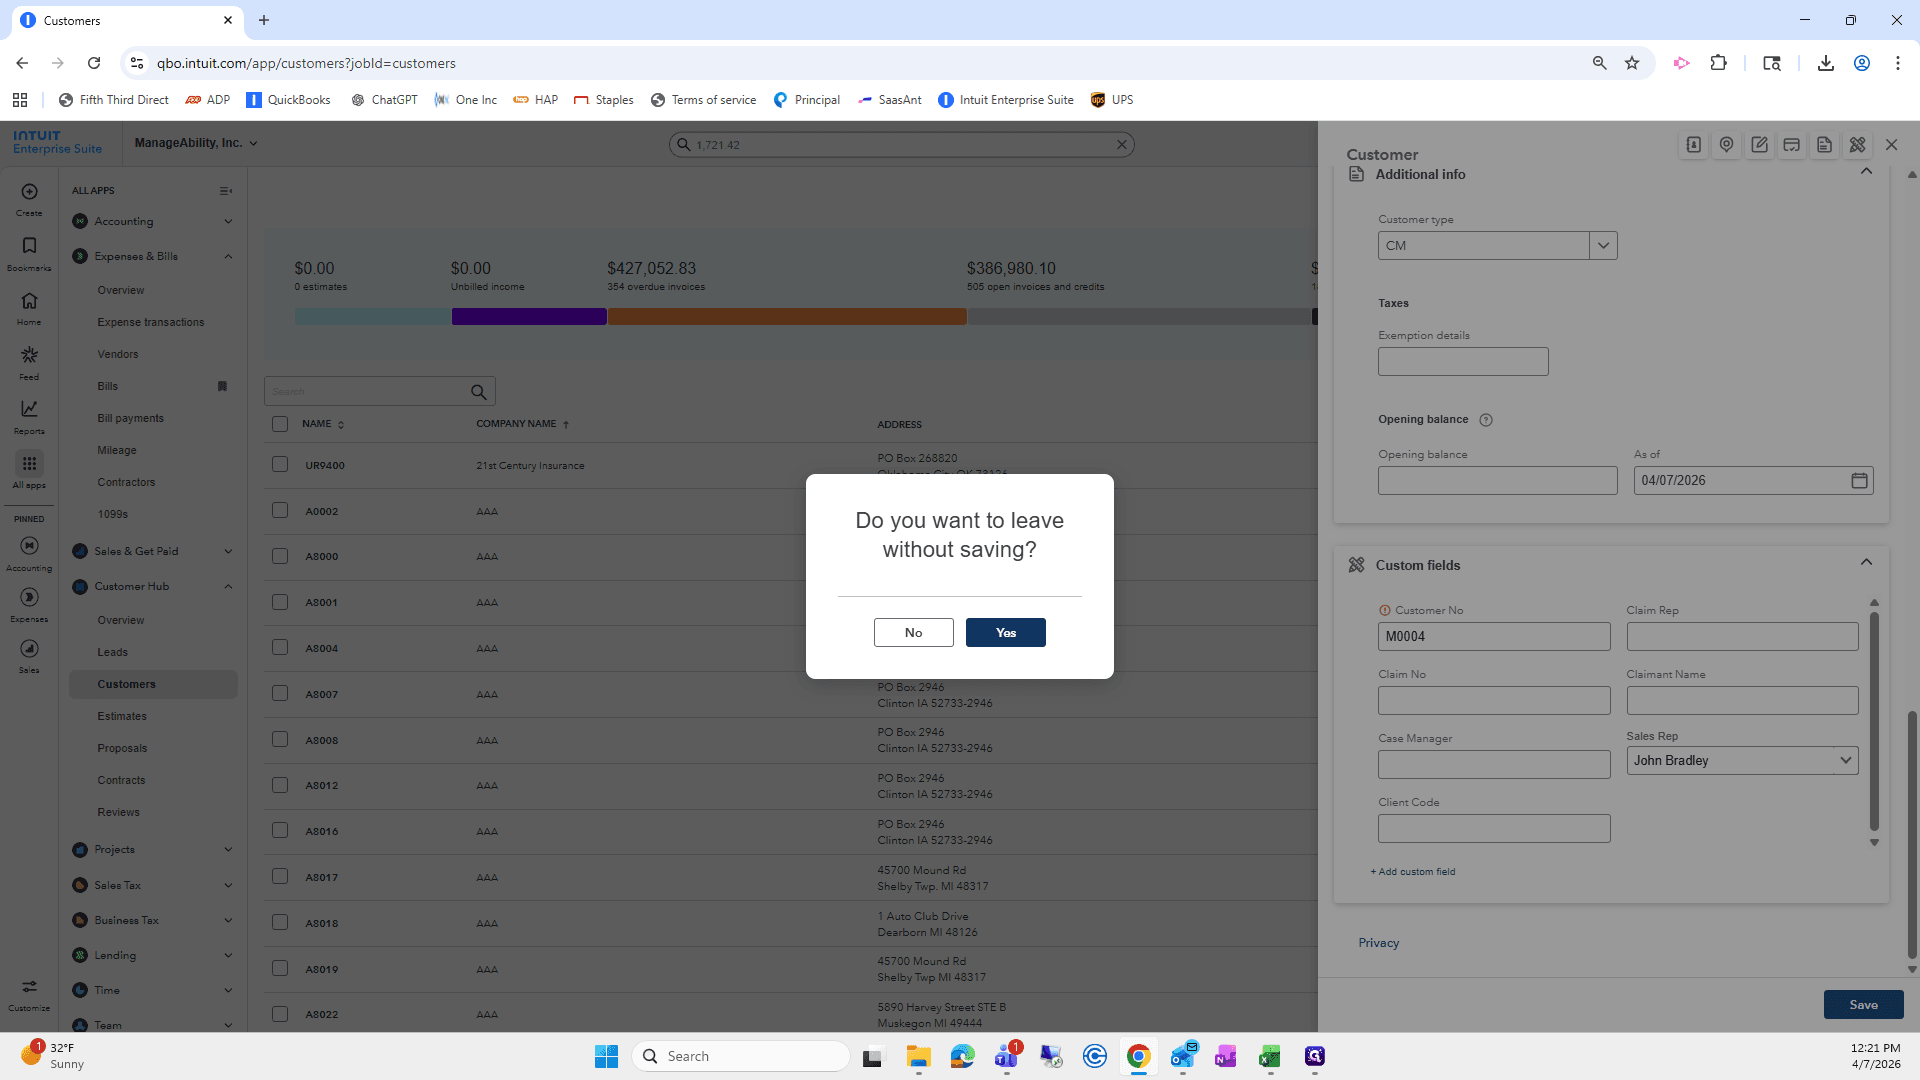The width and height of the screenshot is (1920, 1080).
Task: Click the Create plus icon in left rail
Action: (x=29, y=192)
